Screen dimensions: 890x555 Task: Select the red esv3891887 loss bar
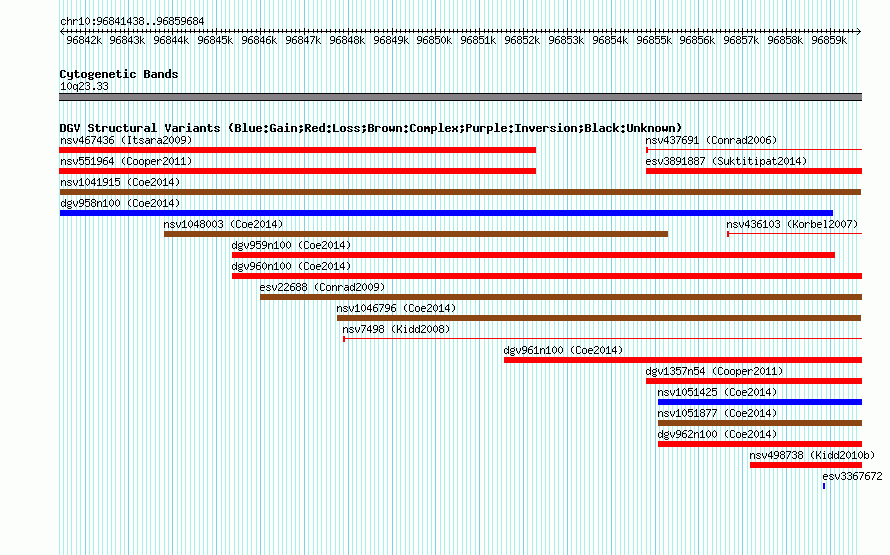click(x=754, y=171)
